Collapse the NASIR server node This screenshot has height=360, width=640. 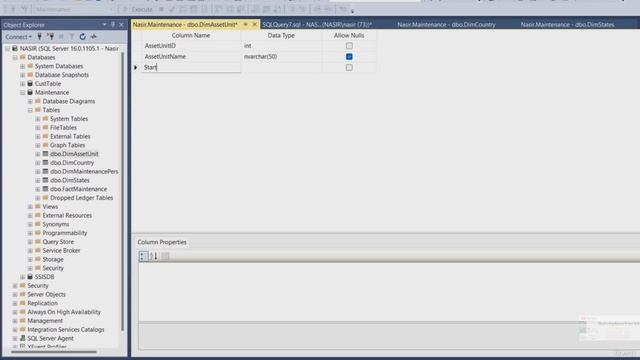(x=7, y=49)
